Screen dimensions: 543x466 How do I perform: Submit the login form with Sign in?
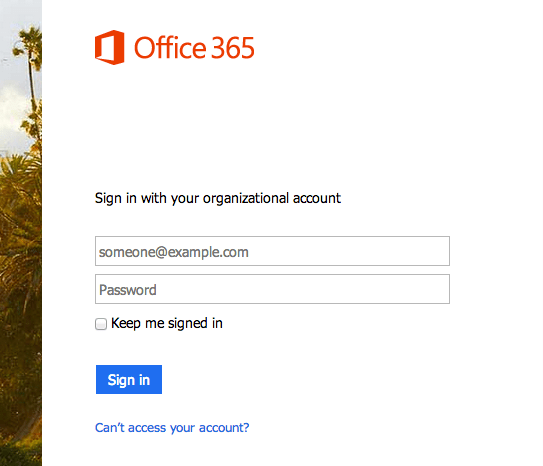(129, 379)
